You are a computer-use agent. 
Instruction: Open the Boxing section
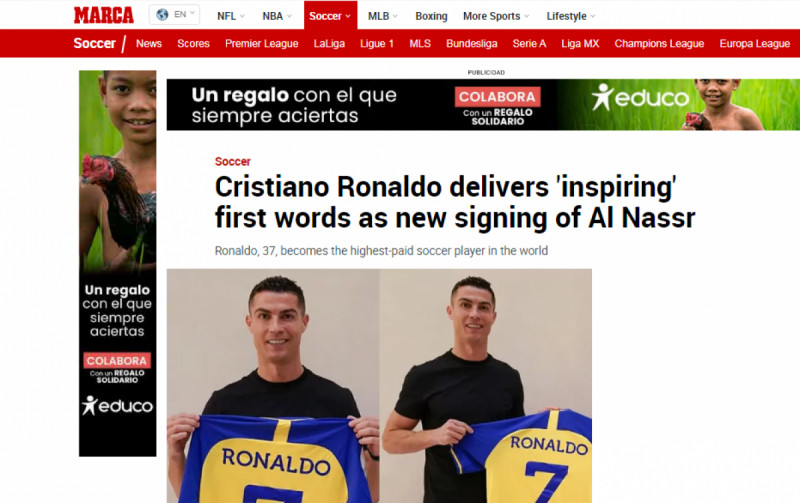tap(431, 16)
